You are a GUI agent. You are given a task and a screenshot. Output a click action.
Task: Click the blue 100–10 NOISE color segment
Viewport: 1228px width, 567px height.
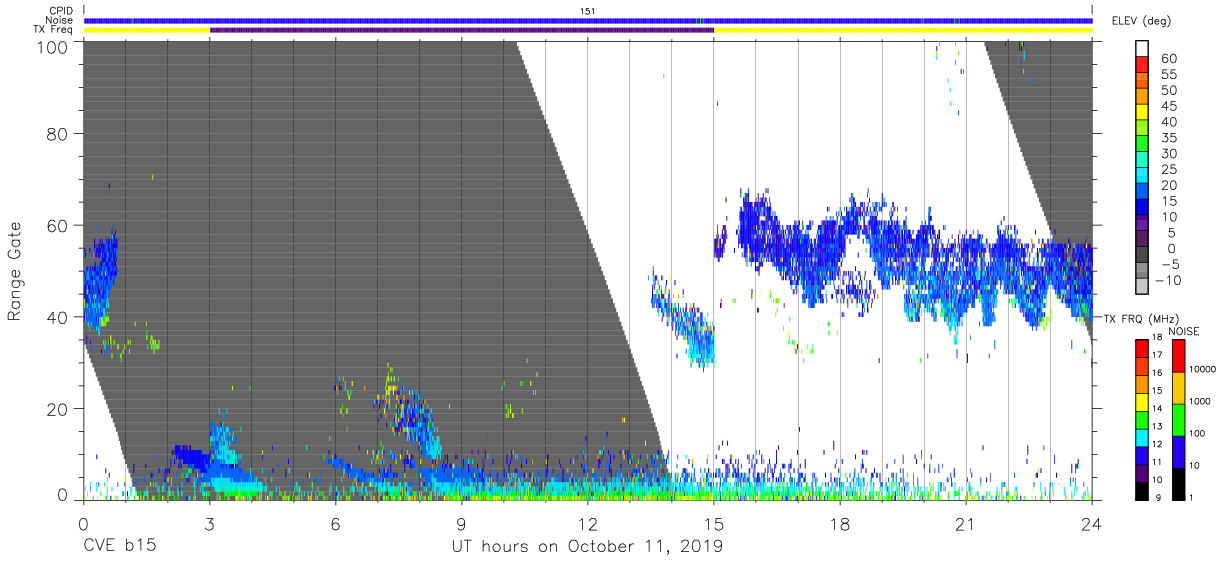1179,451
